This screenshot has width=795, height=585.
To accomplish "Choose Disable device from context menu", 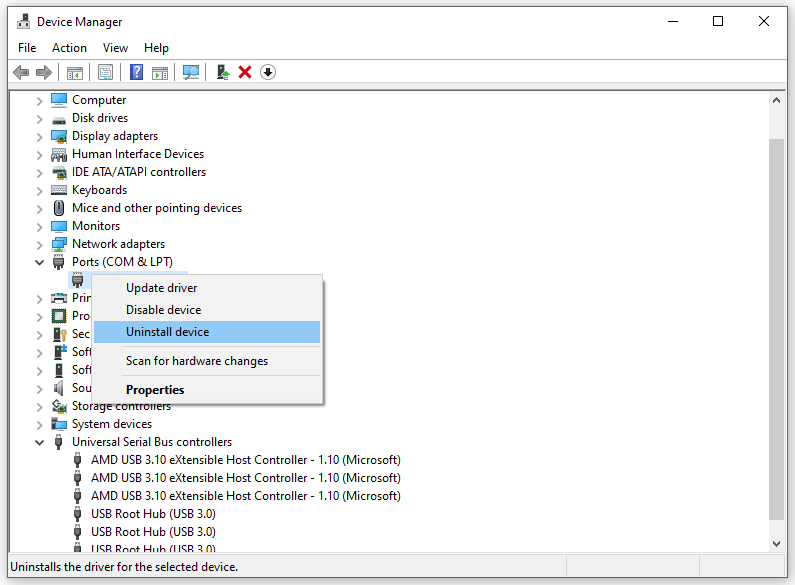I will click(x=207, y=310).
